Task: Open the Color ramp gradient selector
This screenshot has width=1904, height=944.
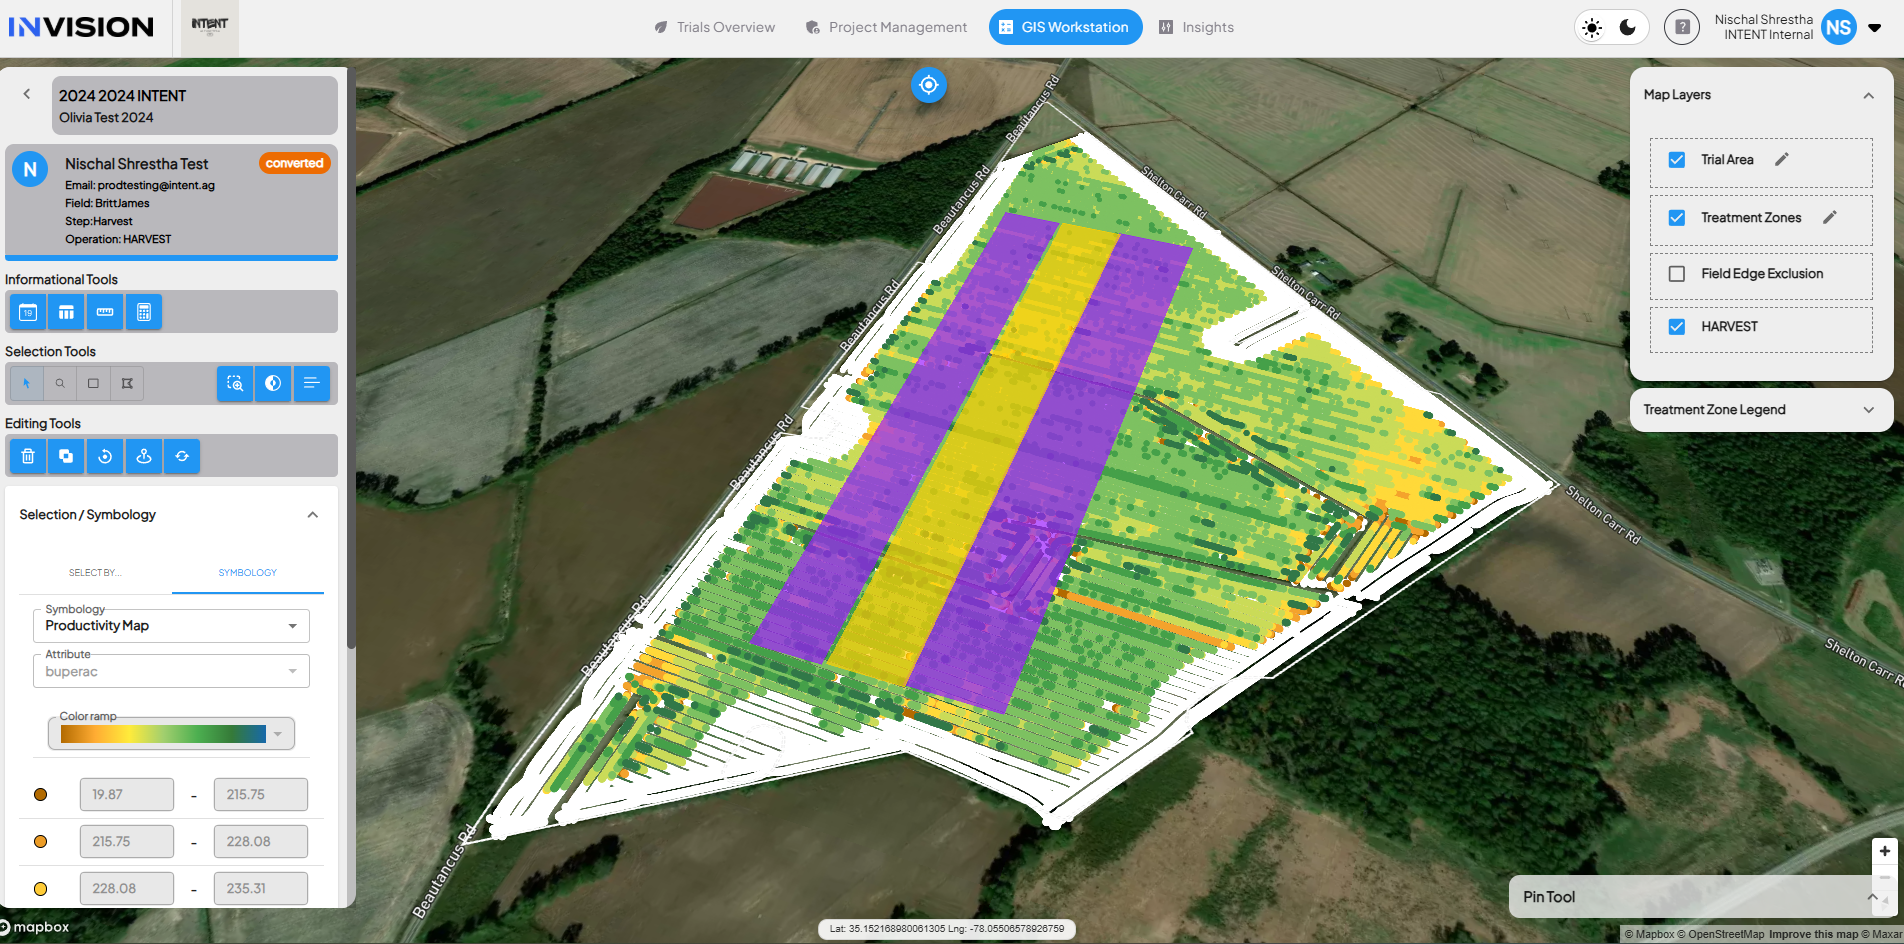Action: (171, 734)
